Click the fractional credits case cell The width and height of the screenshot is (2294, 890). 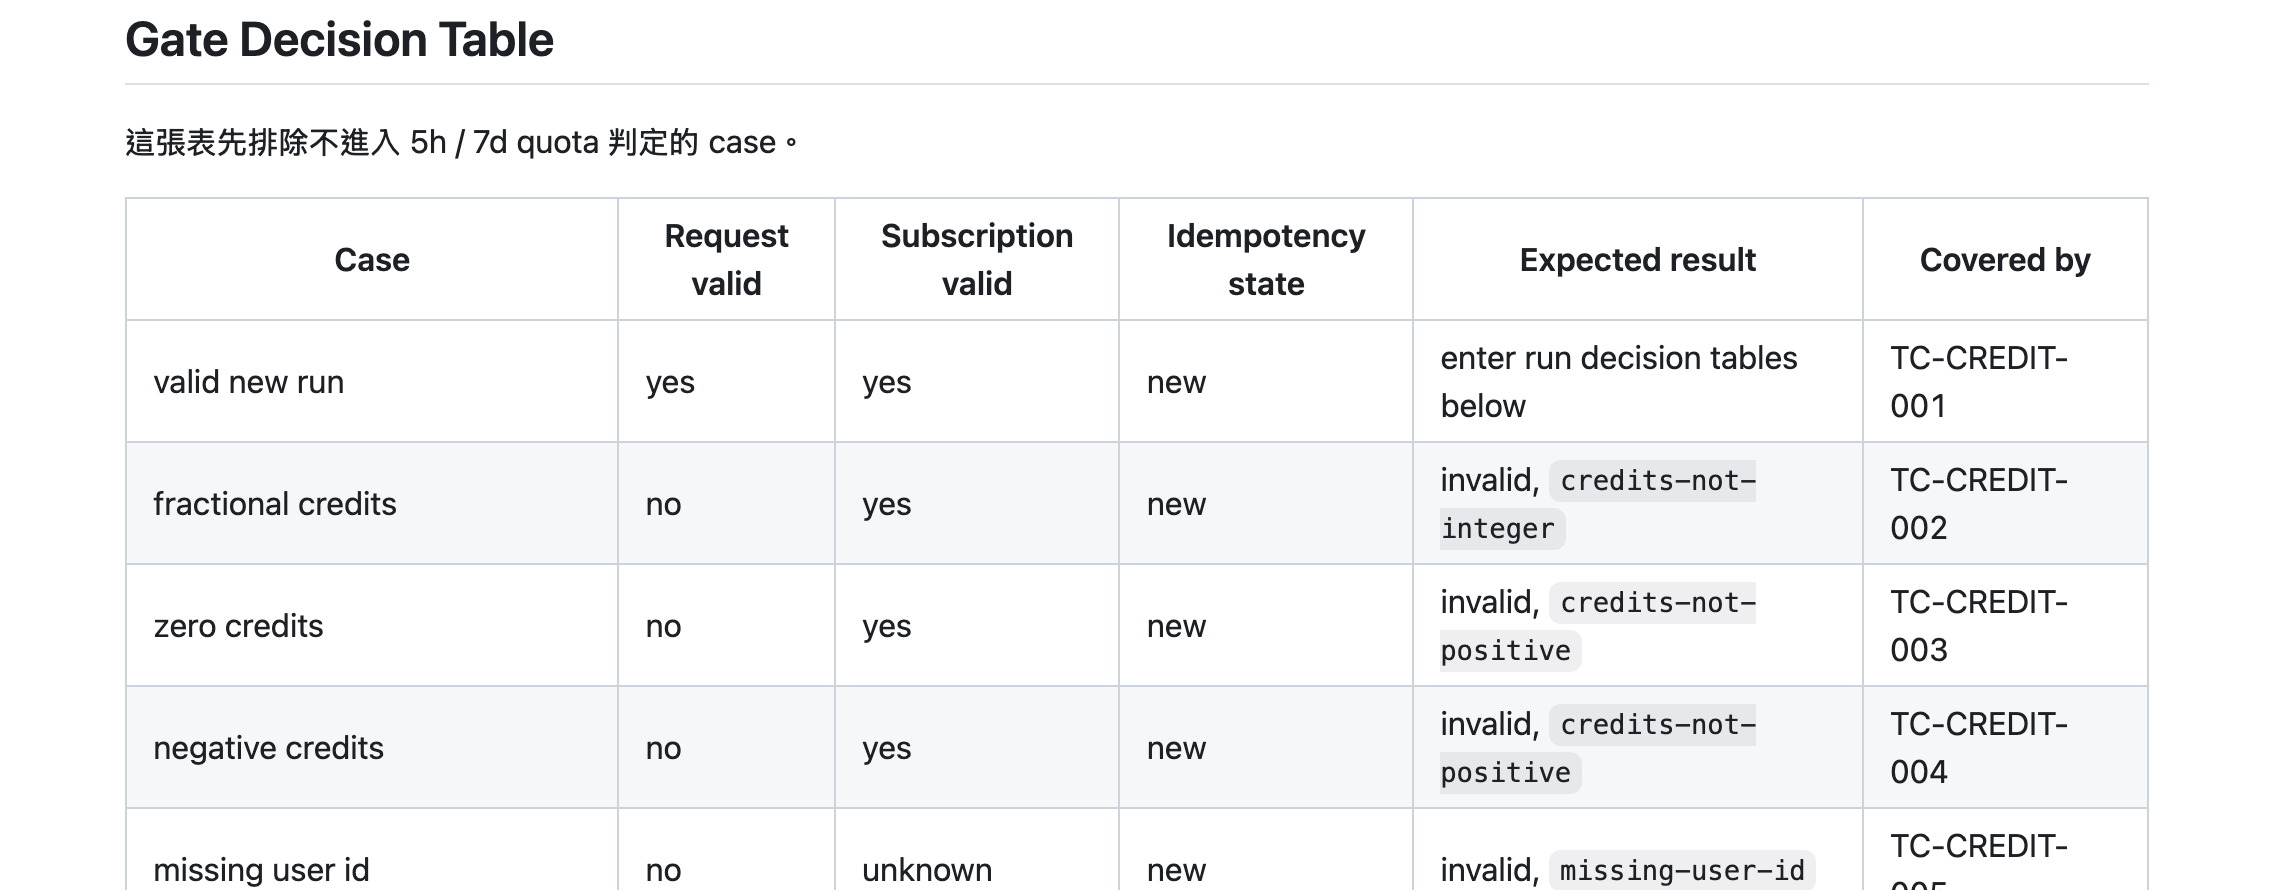[x=372, y=504]
